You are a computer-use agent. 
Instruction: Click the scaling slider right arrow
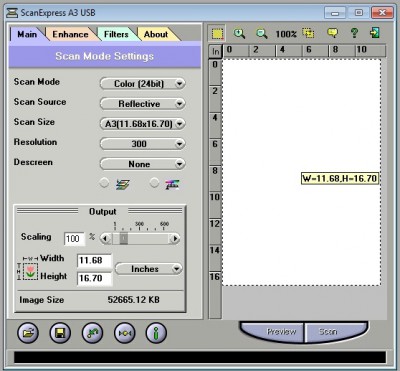[x=174, y=238]
